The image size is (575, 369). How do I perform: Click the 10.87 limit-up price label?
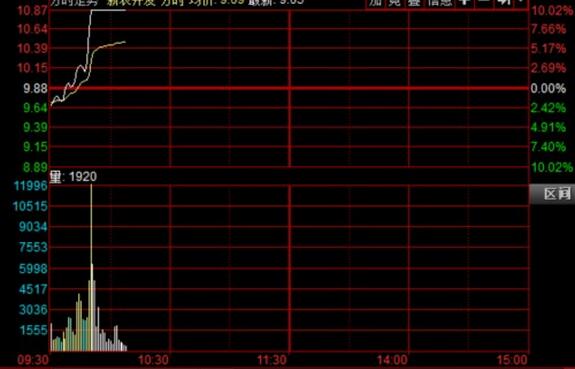pyautogui.click(x=33, y=10)
